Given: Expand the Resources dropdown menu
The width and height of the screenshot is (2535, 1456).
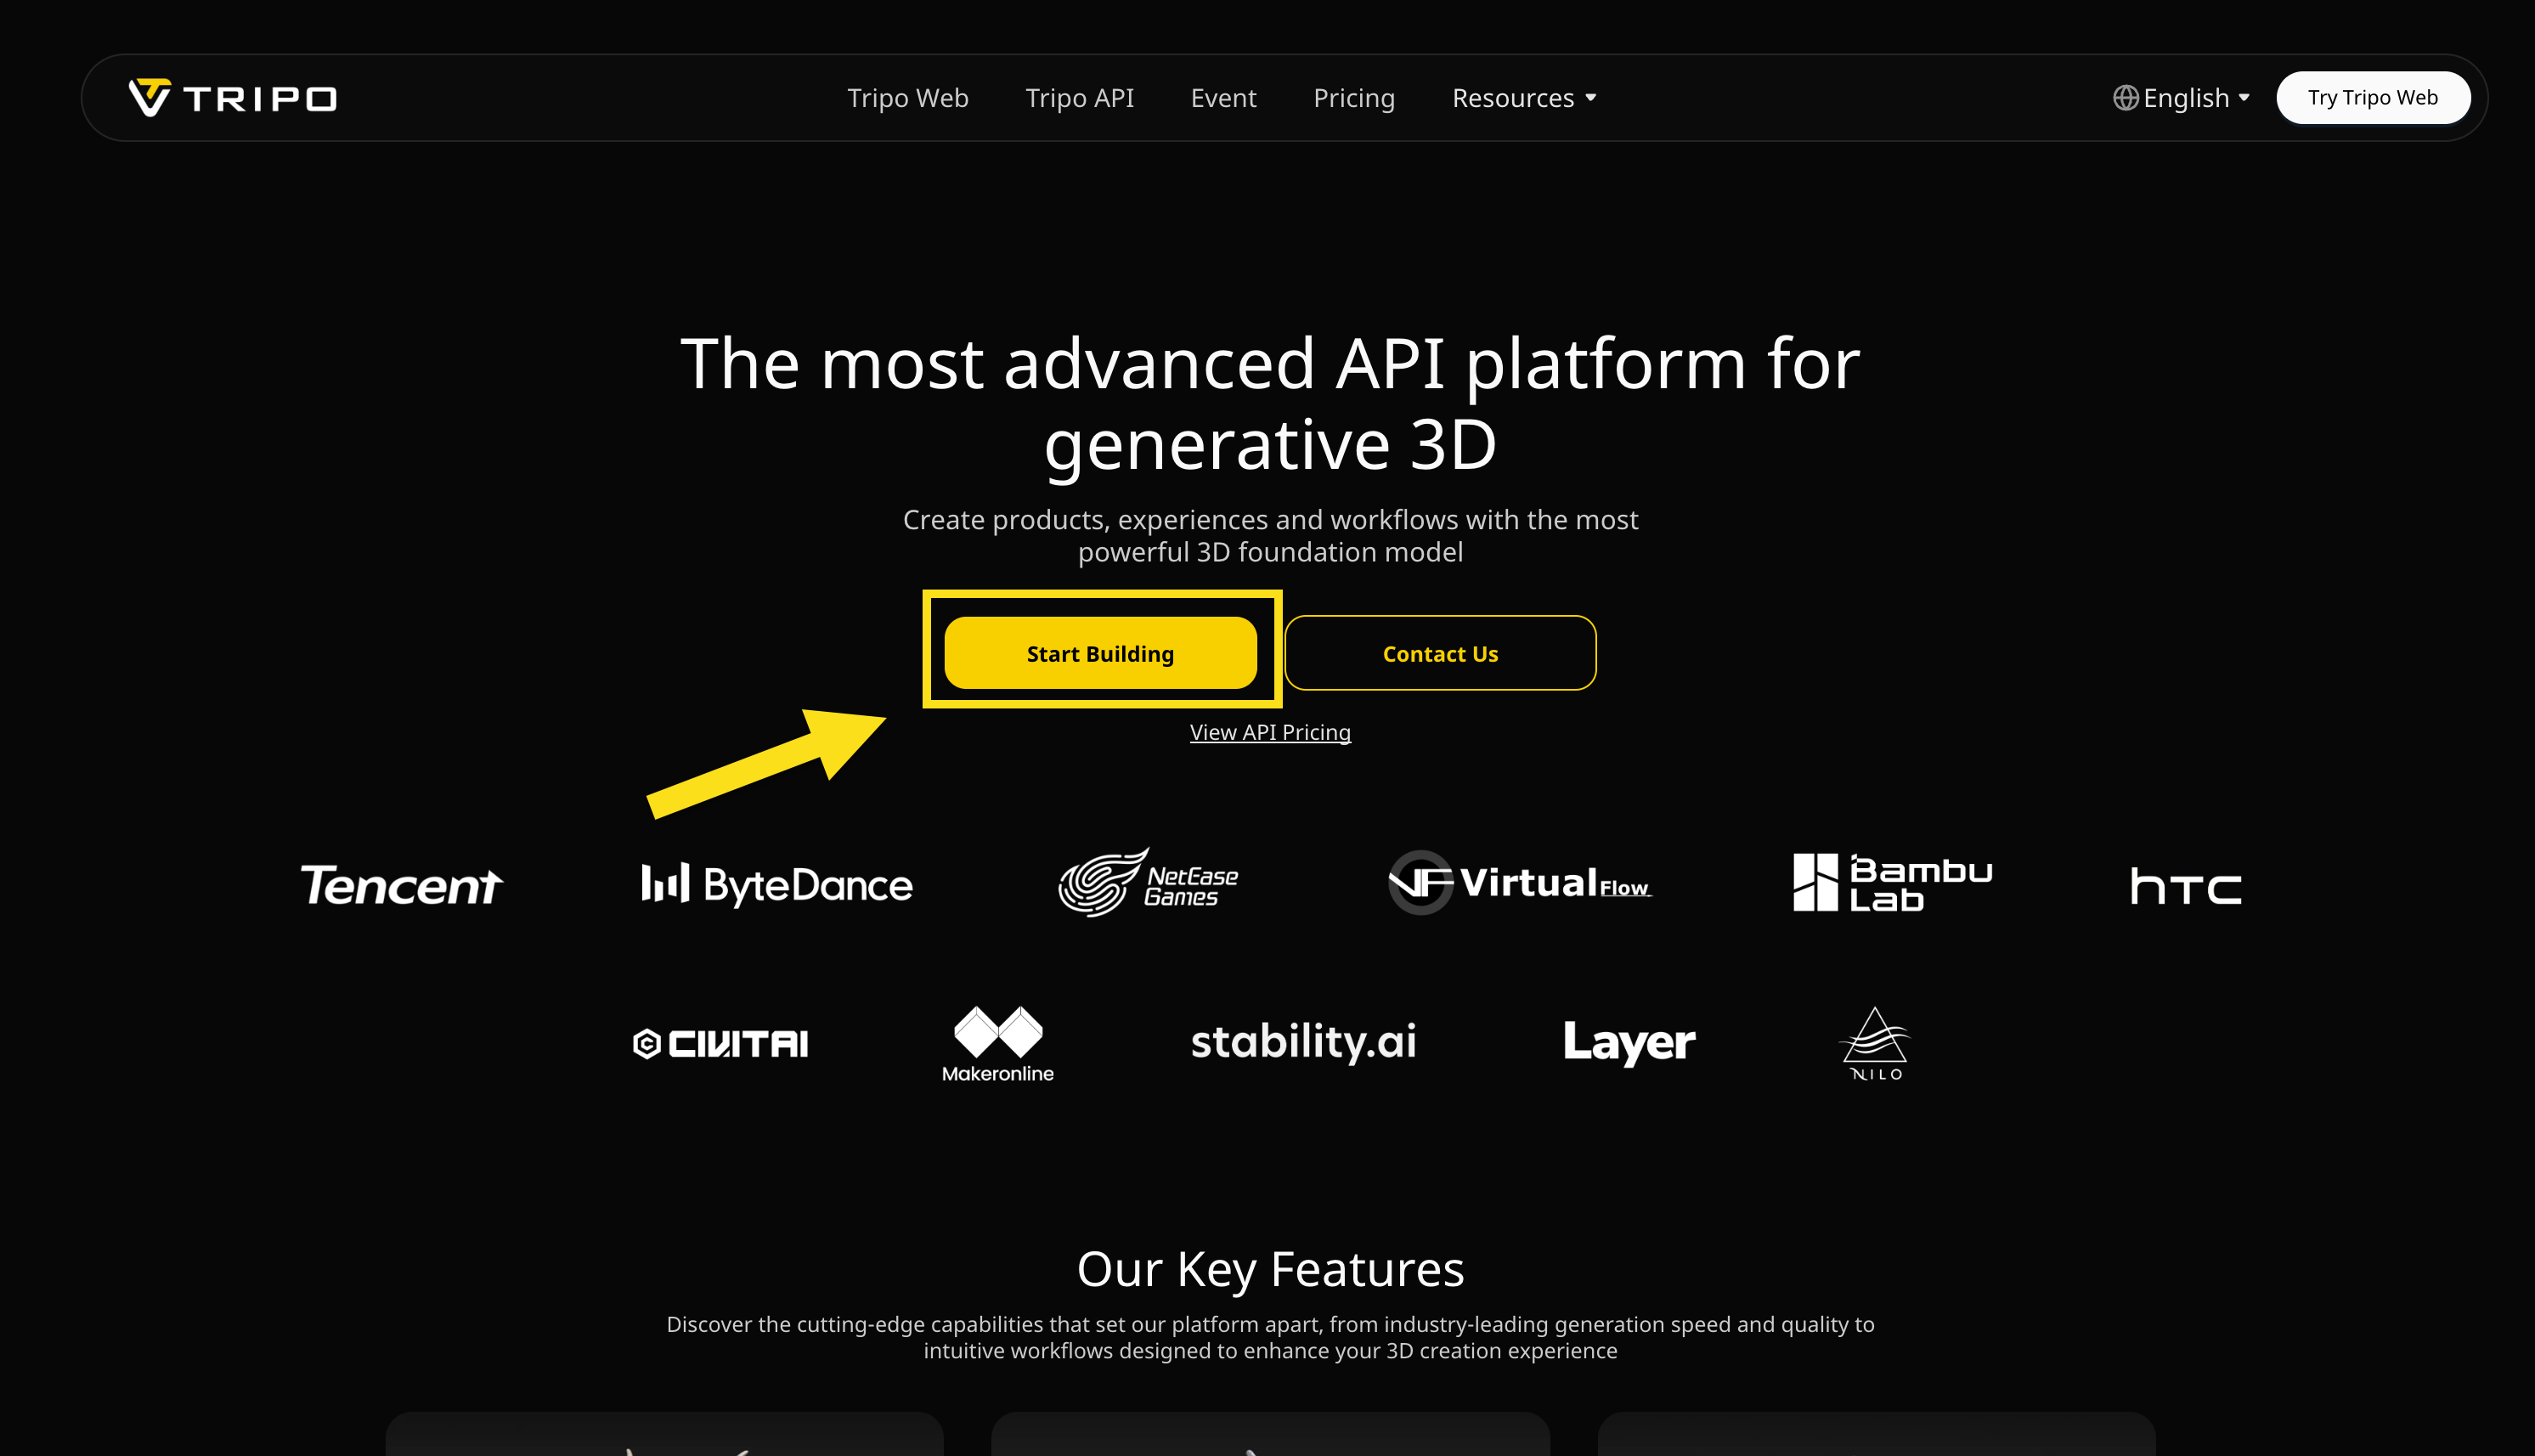Looking at the screenshot, I should [x=1524, y=98].
